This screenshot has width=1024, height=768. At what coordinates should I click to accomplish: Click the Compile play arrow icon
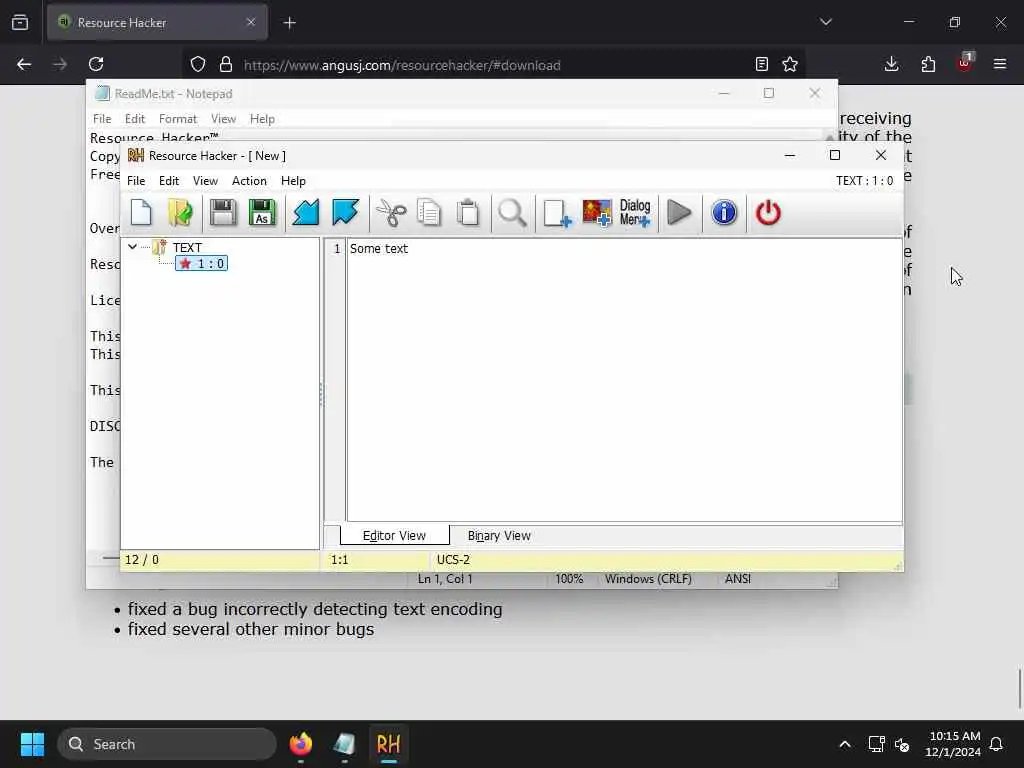coord(679,213)
